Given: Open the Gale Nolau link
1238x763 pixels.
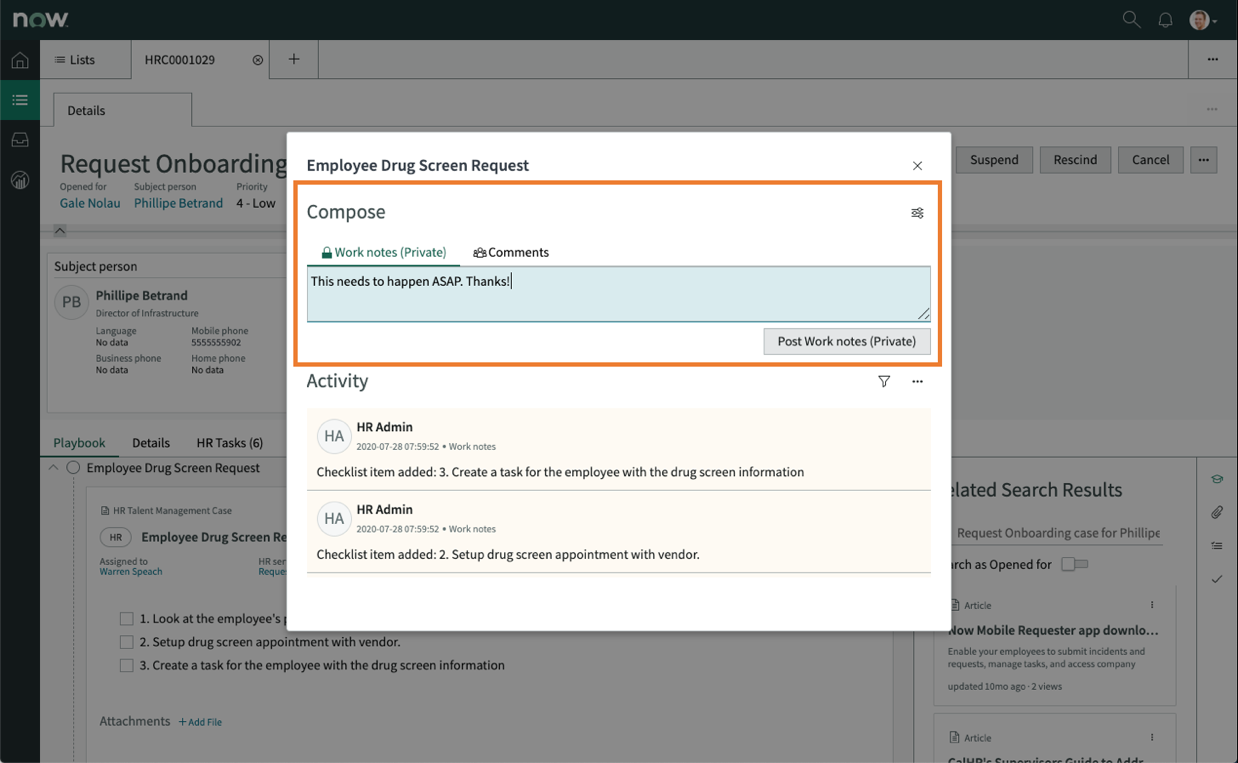Looking at the screenshot, I should pos(90,203).
